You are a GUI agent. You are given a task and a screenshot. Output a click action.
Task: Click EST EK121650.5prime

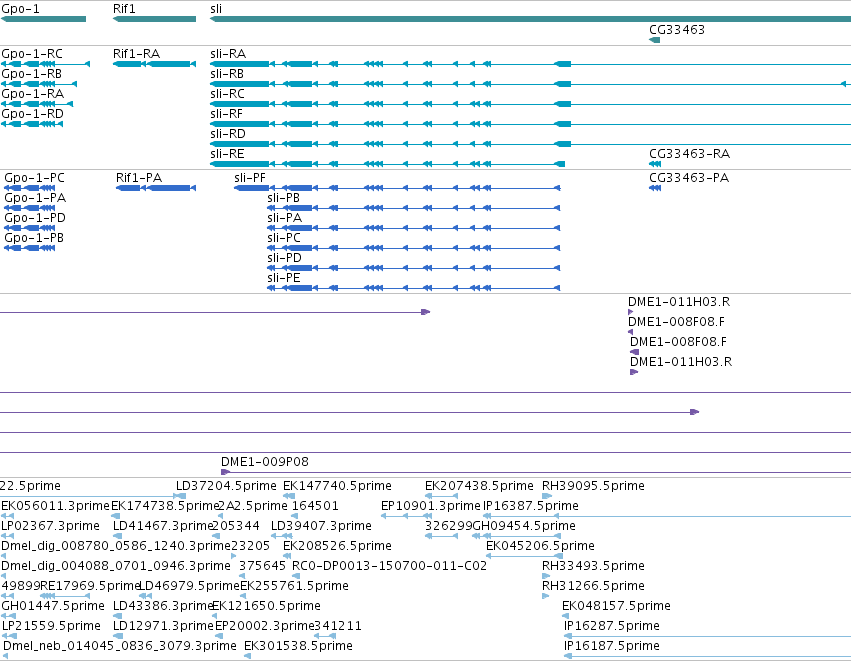(266, 606)
